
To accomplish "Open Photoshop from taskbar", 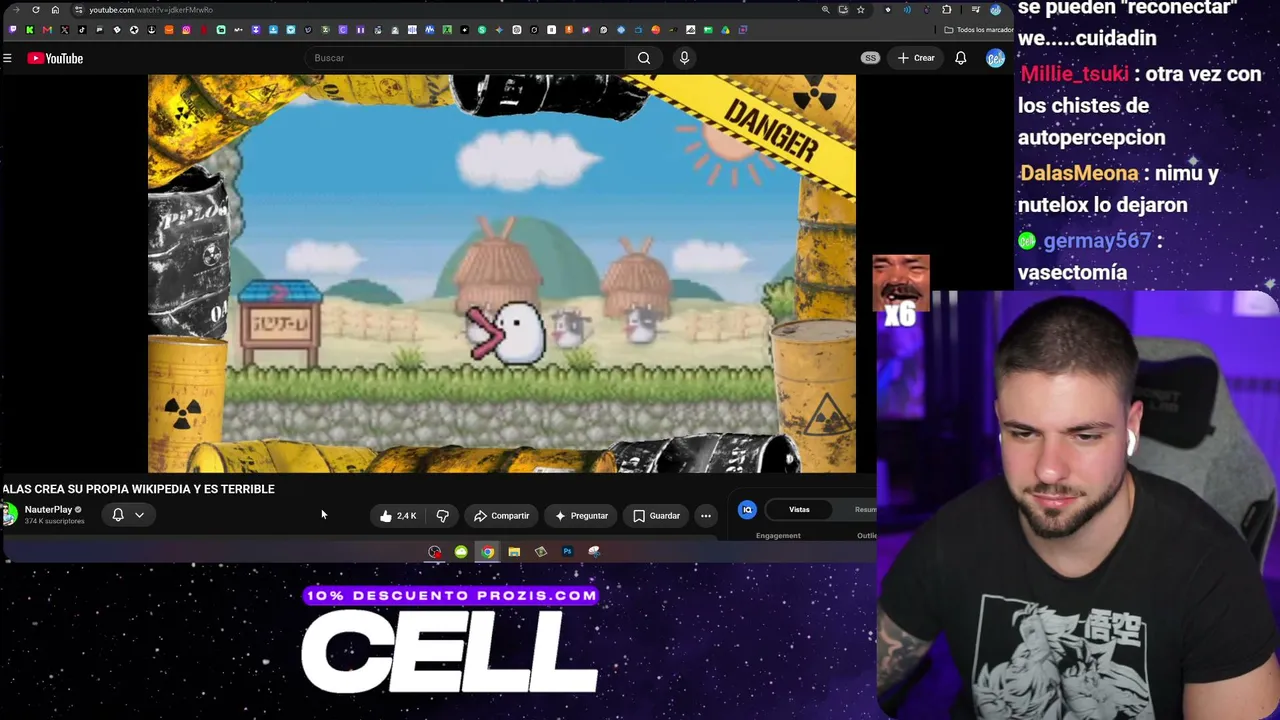I will [x=567, y=552].
